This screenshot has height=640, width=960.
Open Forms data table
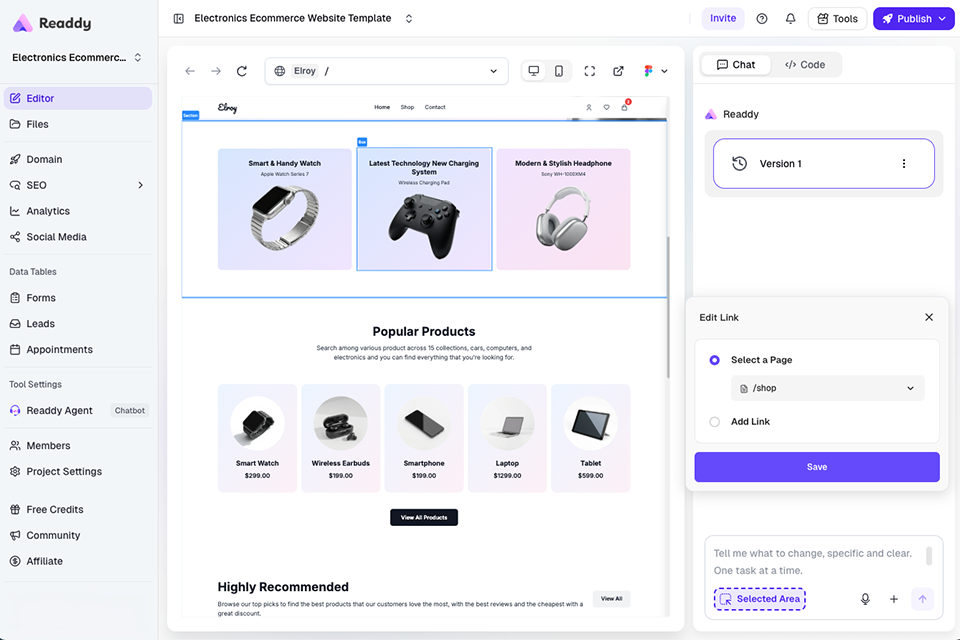coord(78,298)
